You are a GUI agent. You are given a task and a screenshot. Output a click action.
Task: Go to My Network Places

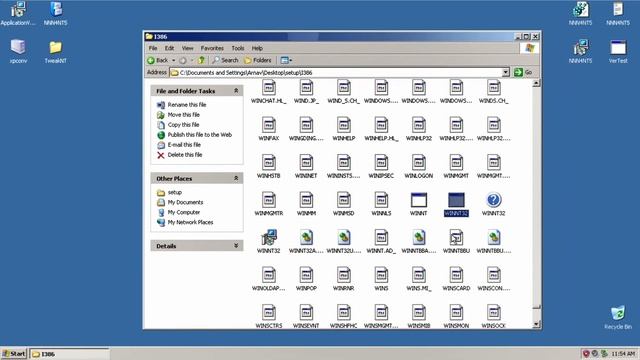click(190, 222)
